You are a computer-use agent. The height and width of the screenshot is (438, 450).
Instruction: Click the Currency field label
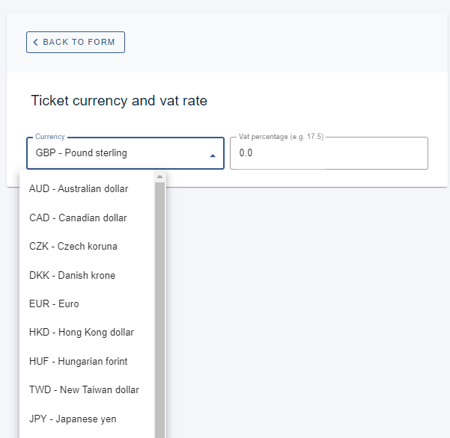pyautogui.click(x=50, y=137)
